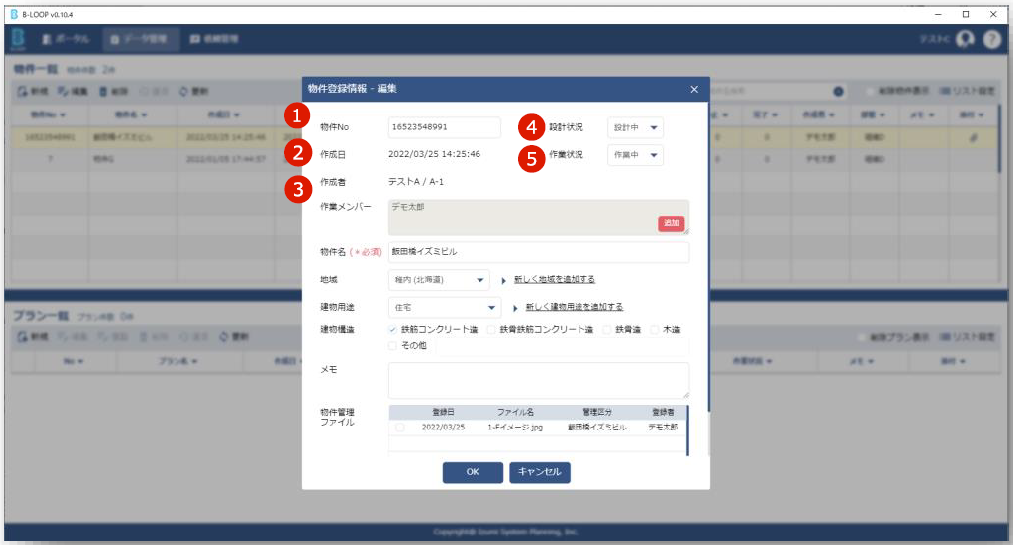Uncheck the 鉄筋コンクリート造 checkbox
Image resolution: width=1013 pixels, height=545 pixels.
pos(393,330)
